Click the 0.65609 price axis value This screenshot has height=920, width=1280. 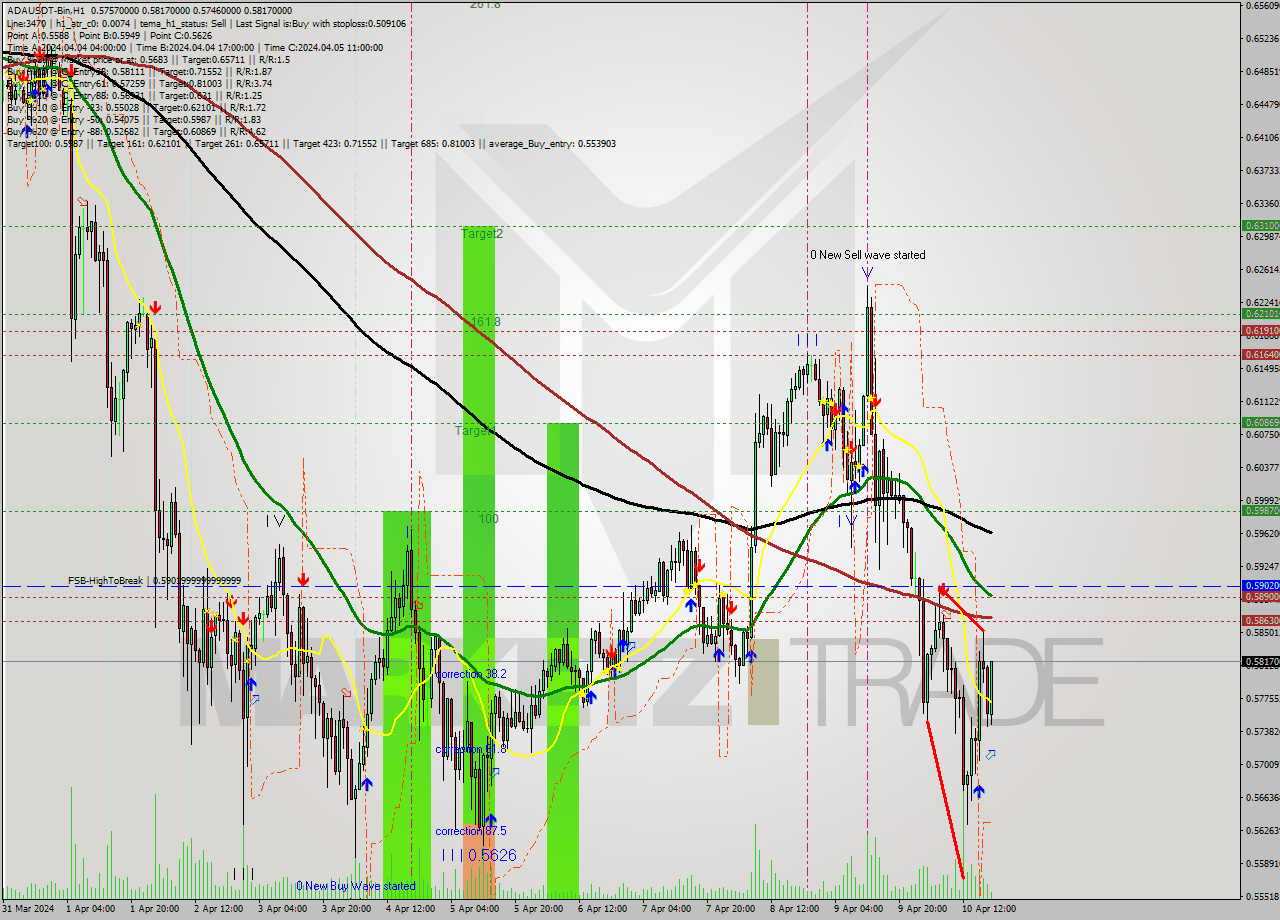pyautogui.click(x=1261, y=5)
